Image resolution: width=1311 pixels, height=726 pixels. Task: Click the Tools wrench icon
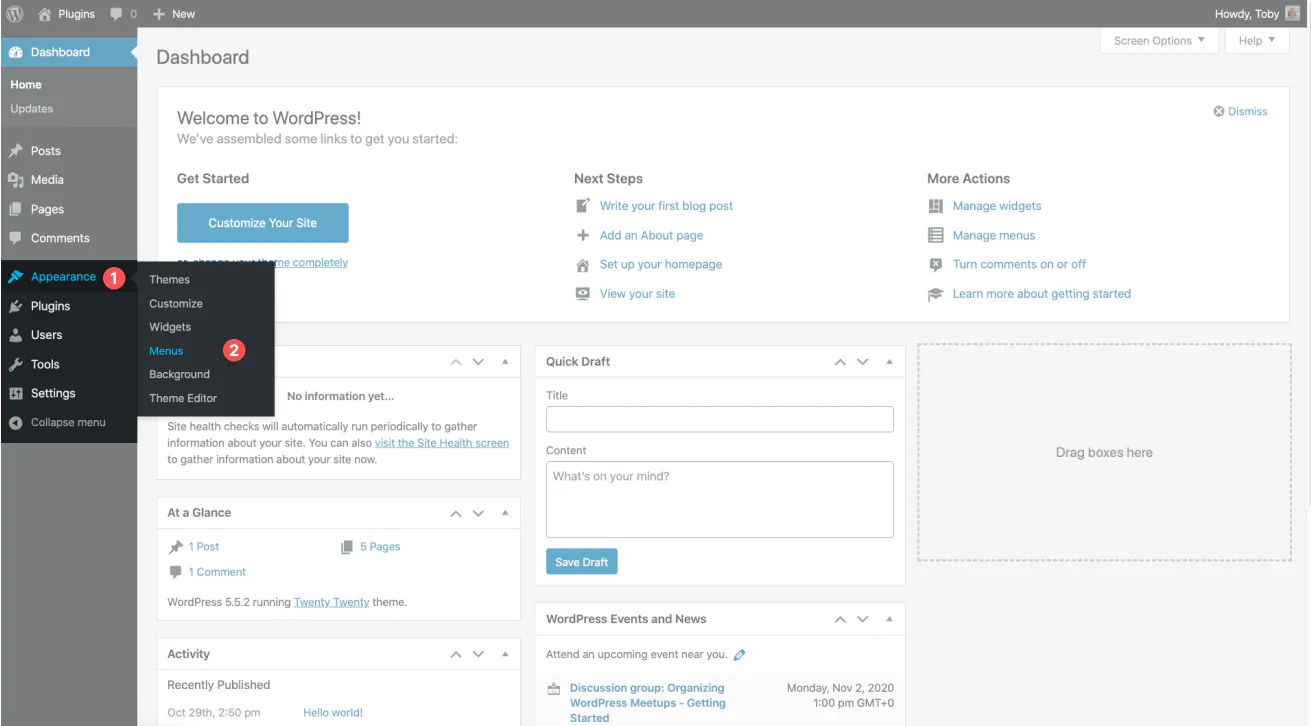[16, 364]
